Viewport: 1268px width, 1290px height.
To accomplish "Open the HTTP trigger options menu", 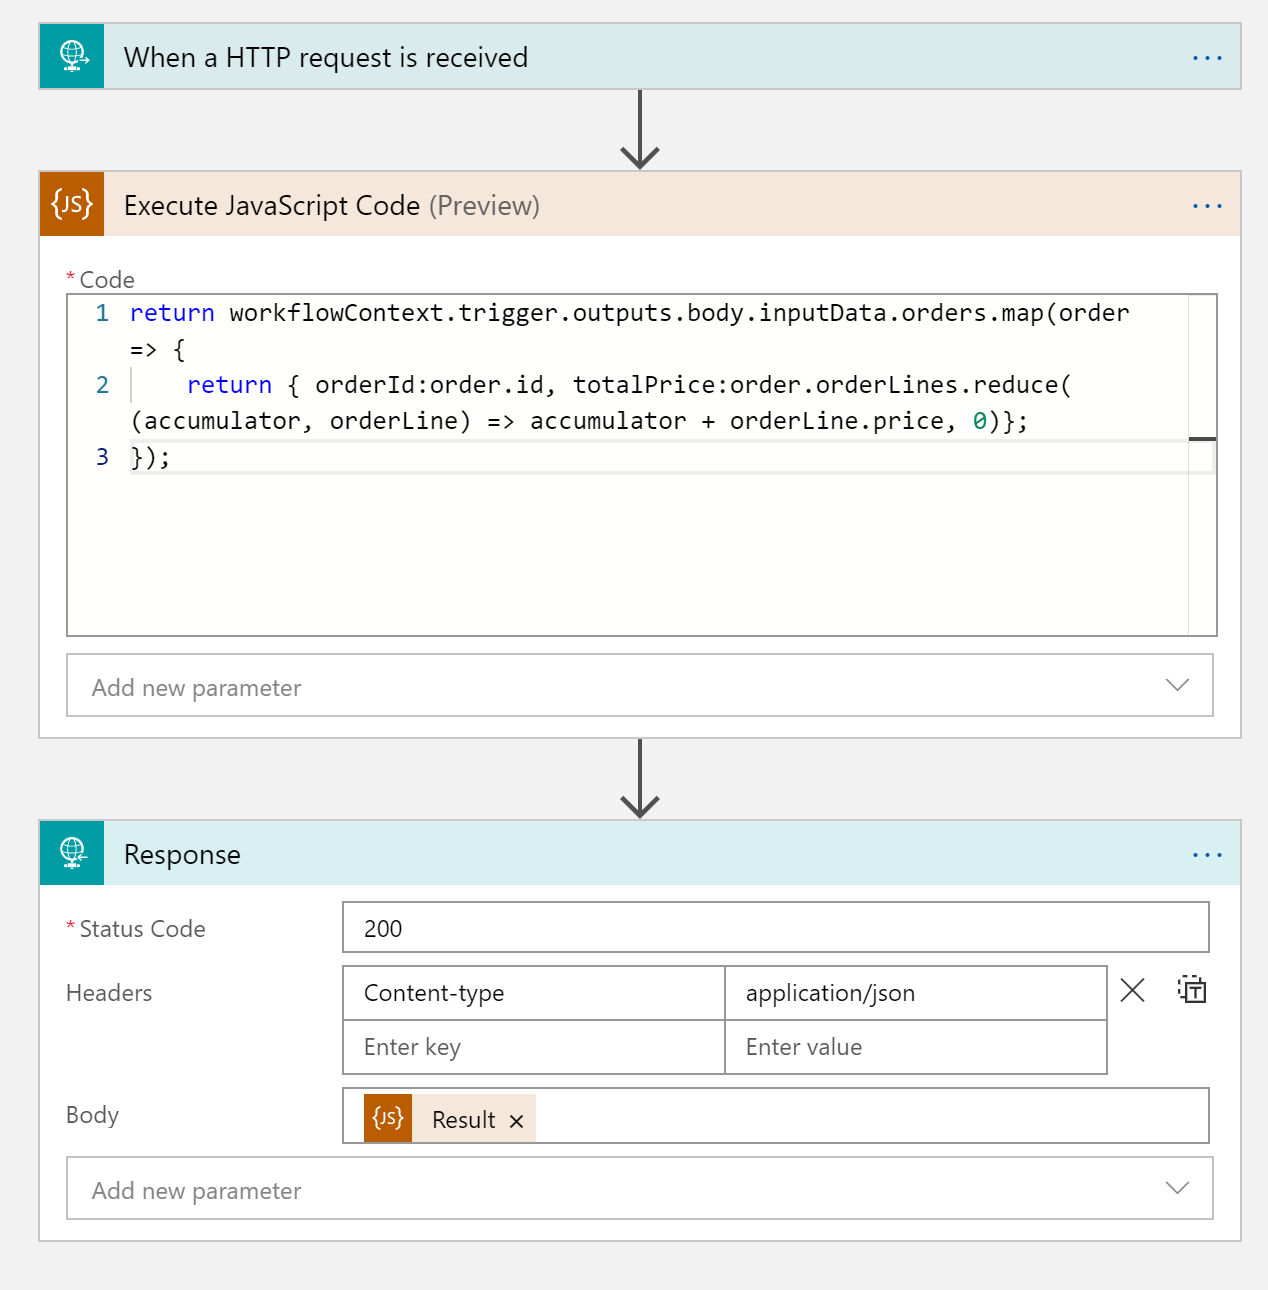I will point(1207,57).
